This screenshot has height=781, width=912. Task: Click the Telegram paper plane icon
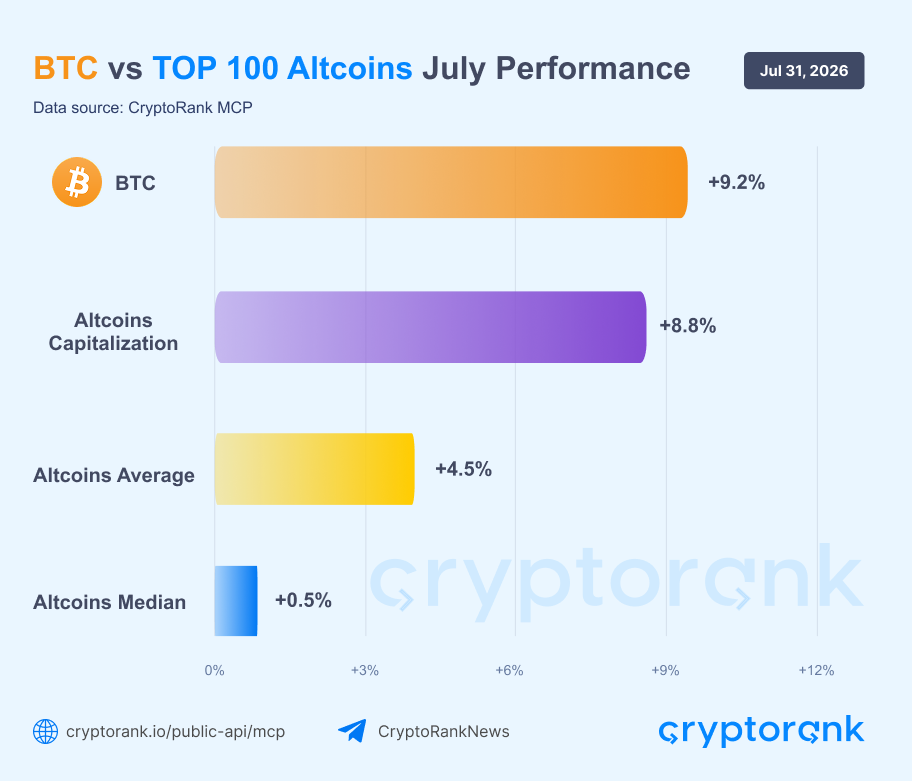(x=352, y=731)
